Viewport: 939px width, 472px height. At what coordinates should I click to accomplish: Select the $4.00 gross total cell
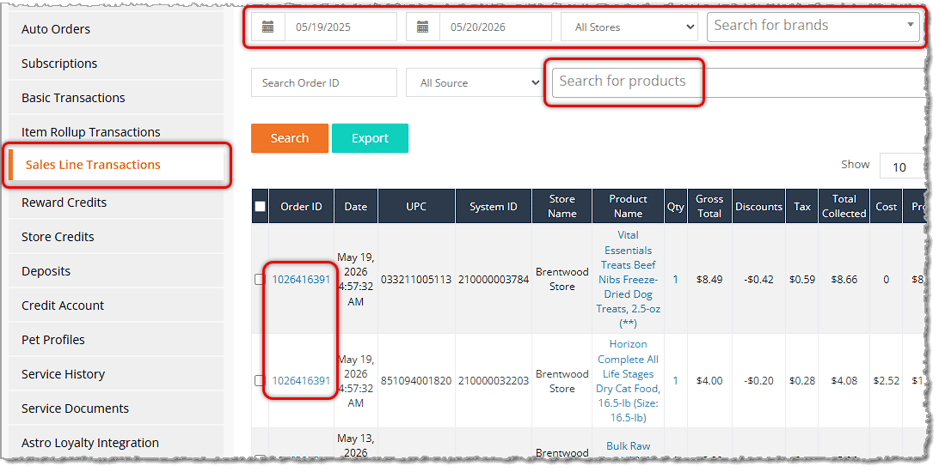[710, 381]
